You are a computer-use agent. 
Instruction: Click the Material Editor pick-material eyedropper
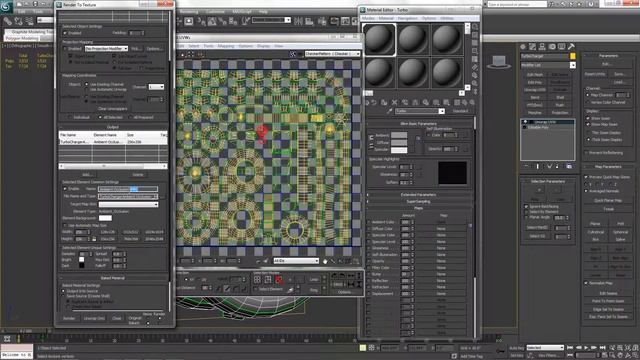click(x=389, y=111)
